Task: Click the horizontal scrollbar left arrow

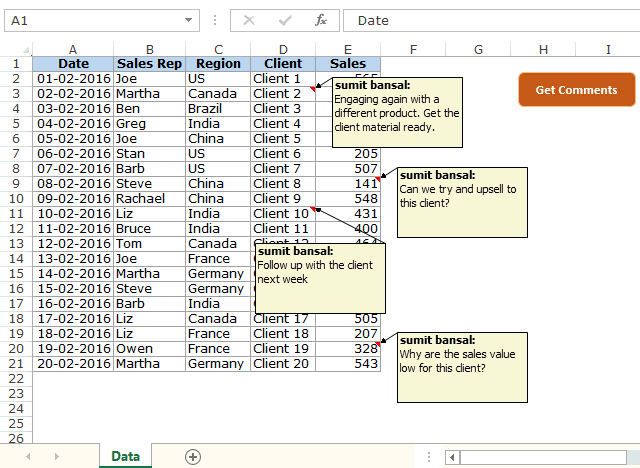Action: (x=452, y=457)
